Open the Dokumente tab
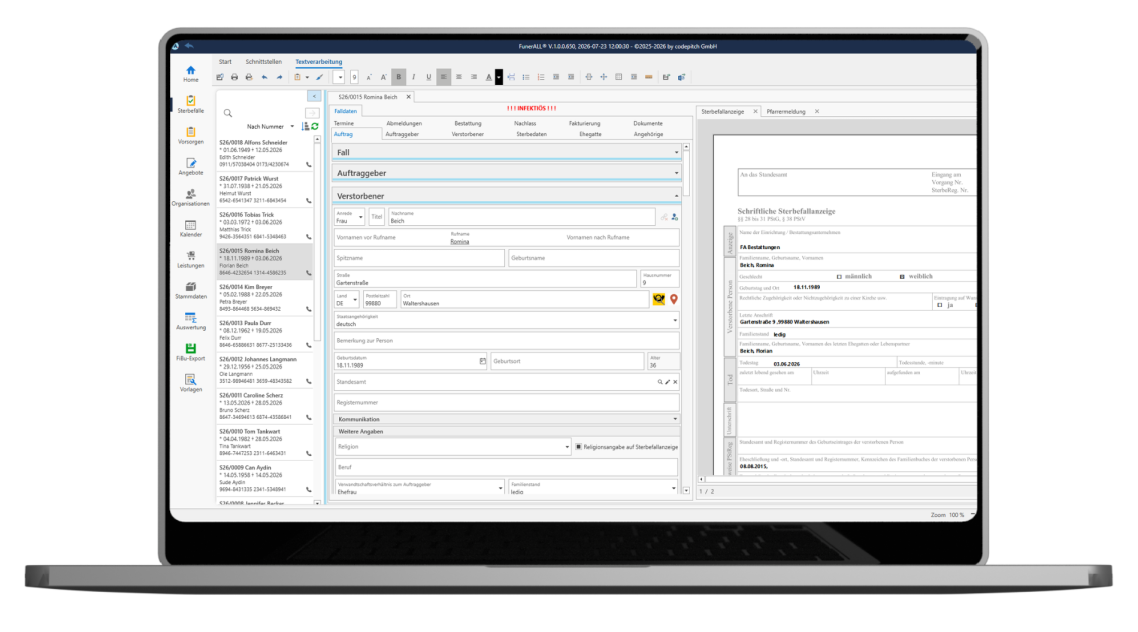Screen dimensions: 1138x632 click(647, 123)
